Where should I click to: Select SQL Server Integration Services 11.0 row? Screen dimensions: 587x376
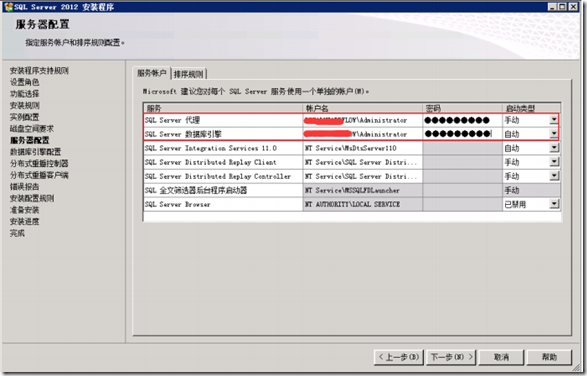click(352, 148)
